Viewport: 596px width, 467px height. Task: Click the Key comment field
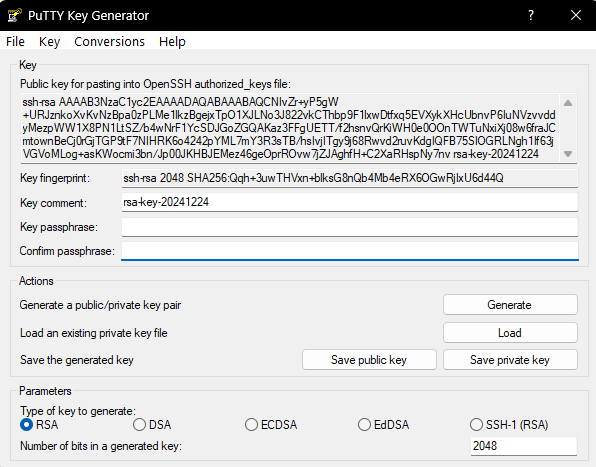pyautogui.click(x=350, y=202)
